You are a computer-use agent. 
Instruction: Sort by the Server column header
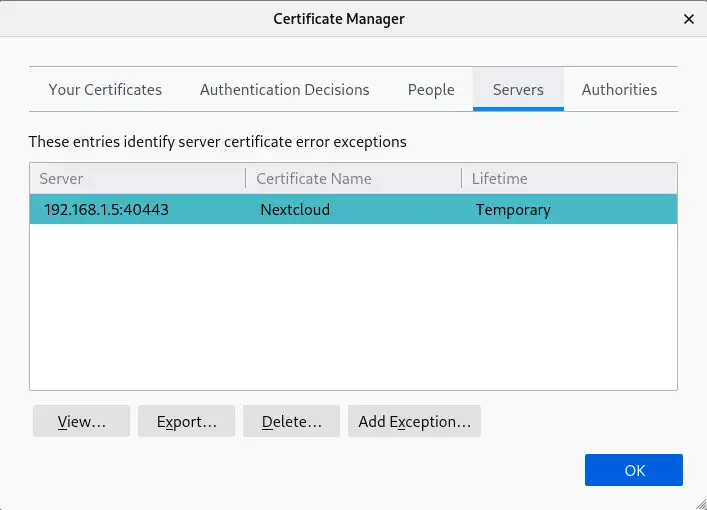point(137,179)
